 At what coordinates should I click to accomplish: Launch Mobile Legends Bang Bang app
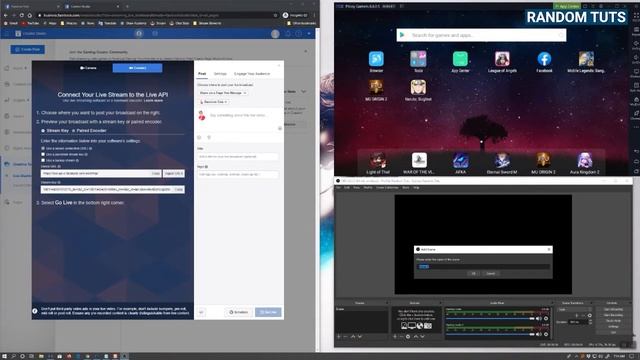click(x=586, y=59)
